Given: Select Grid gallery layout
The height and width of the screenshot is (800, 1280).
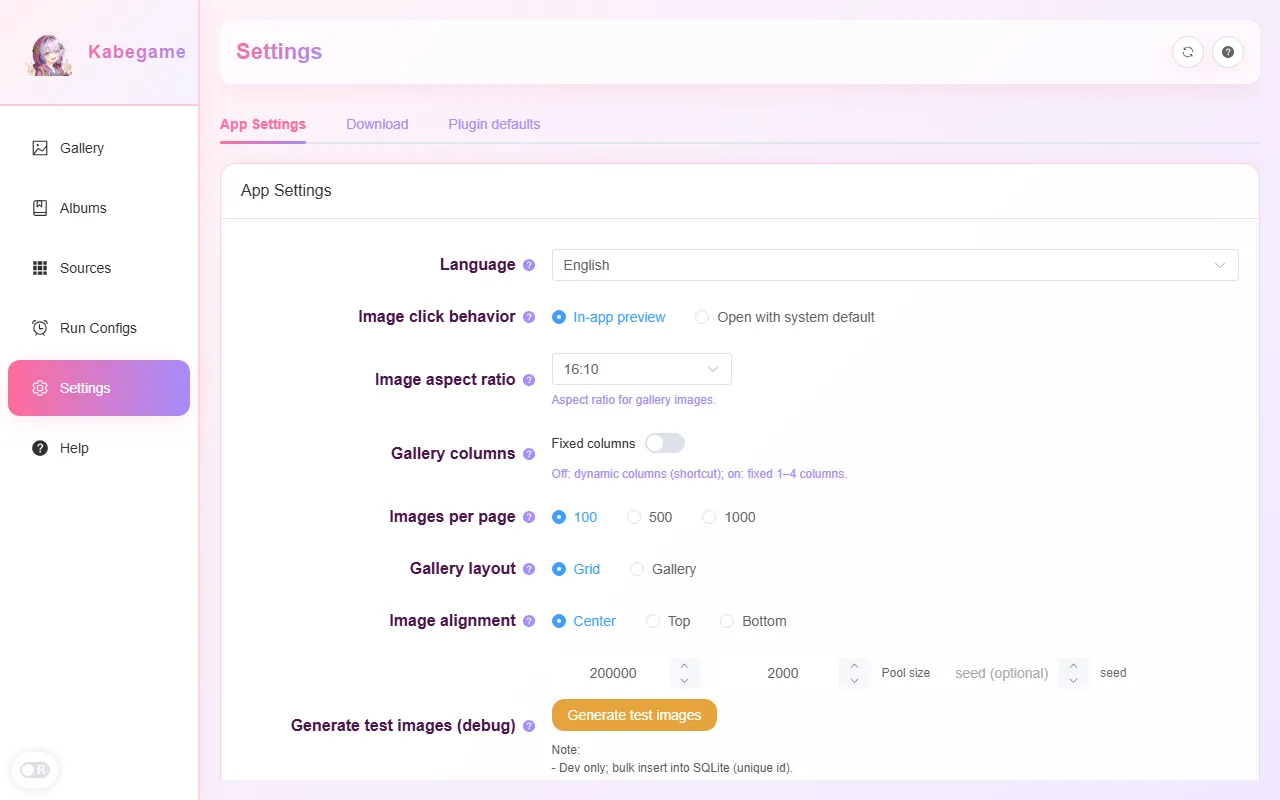Looking at the screenshot, I should pyautogui.click(x=576, y=569).
